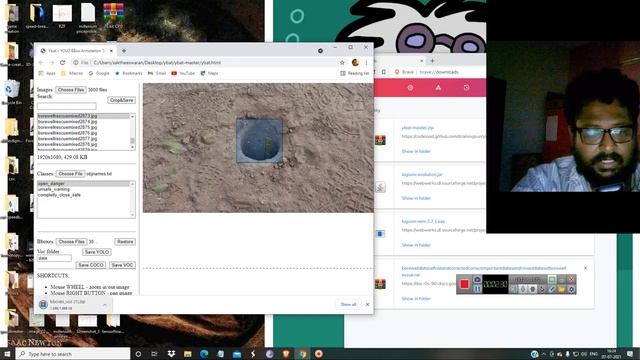640x360 pixels.
Task: Open the Gmail bookmark
Action: tap(157, 73)
